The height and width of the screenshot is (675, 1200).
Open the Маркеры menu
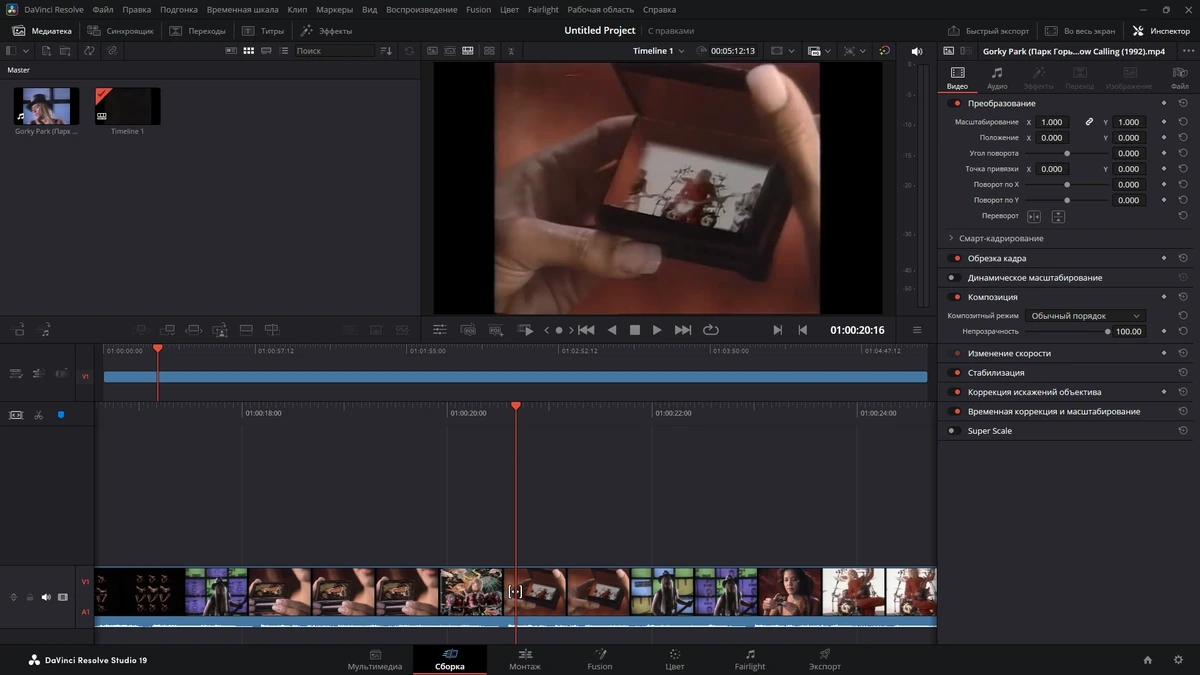(x=334, y=9)
